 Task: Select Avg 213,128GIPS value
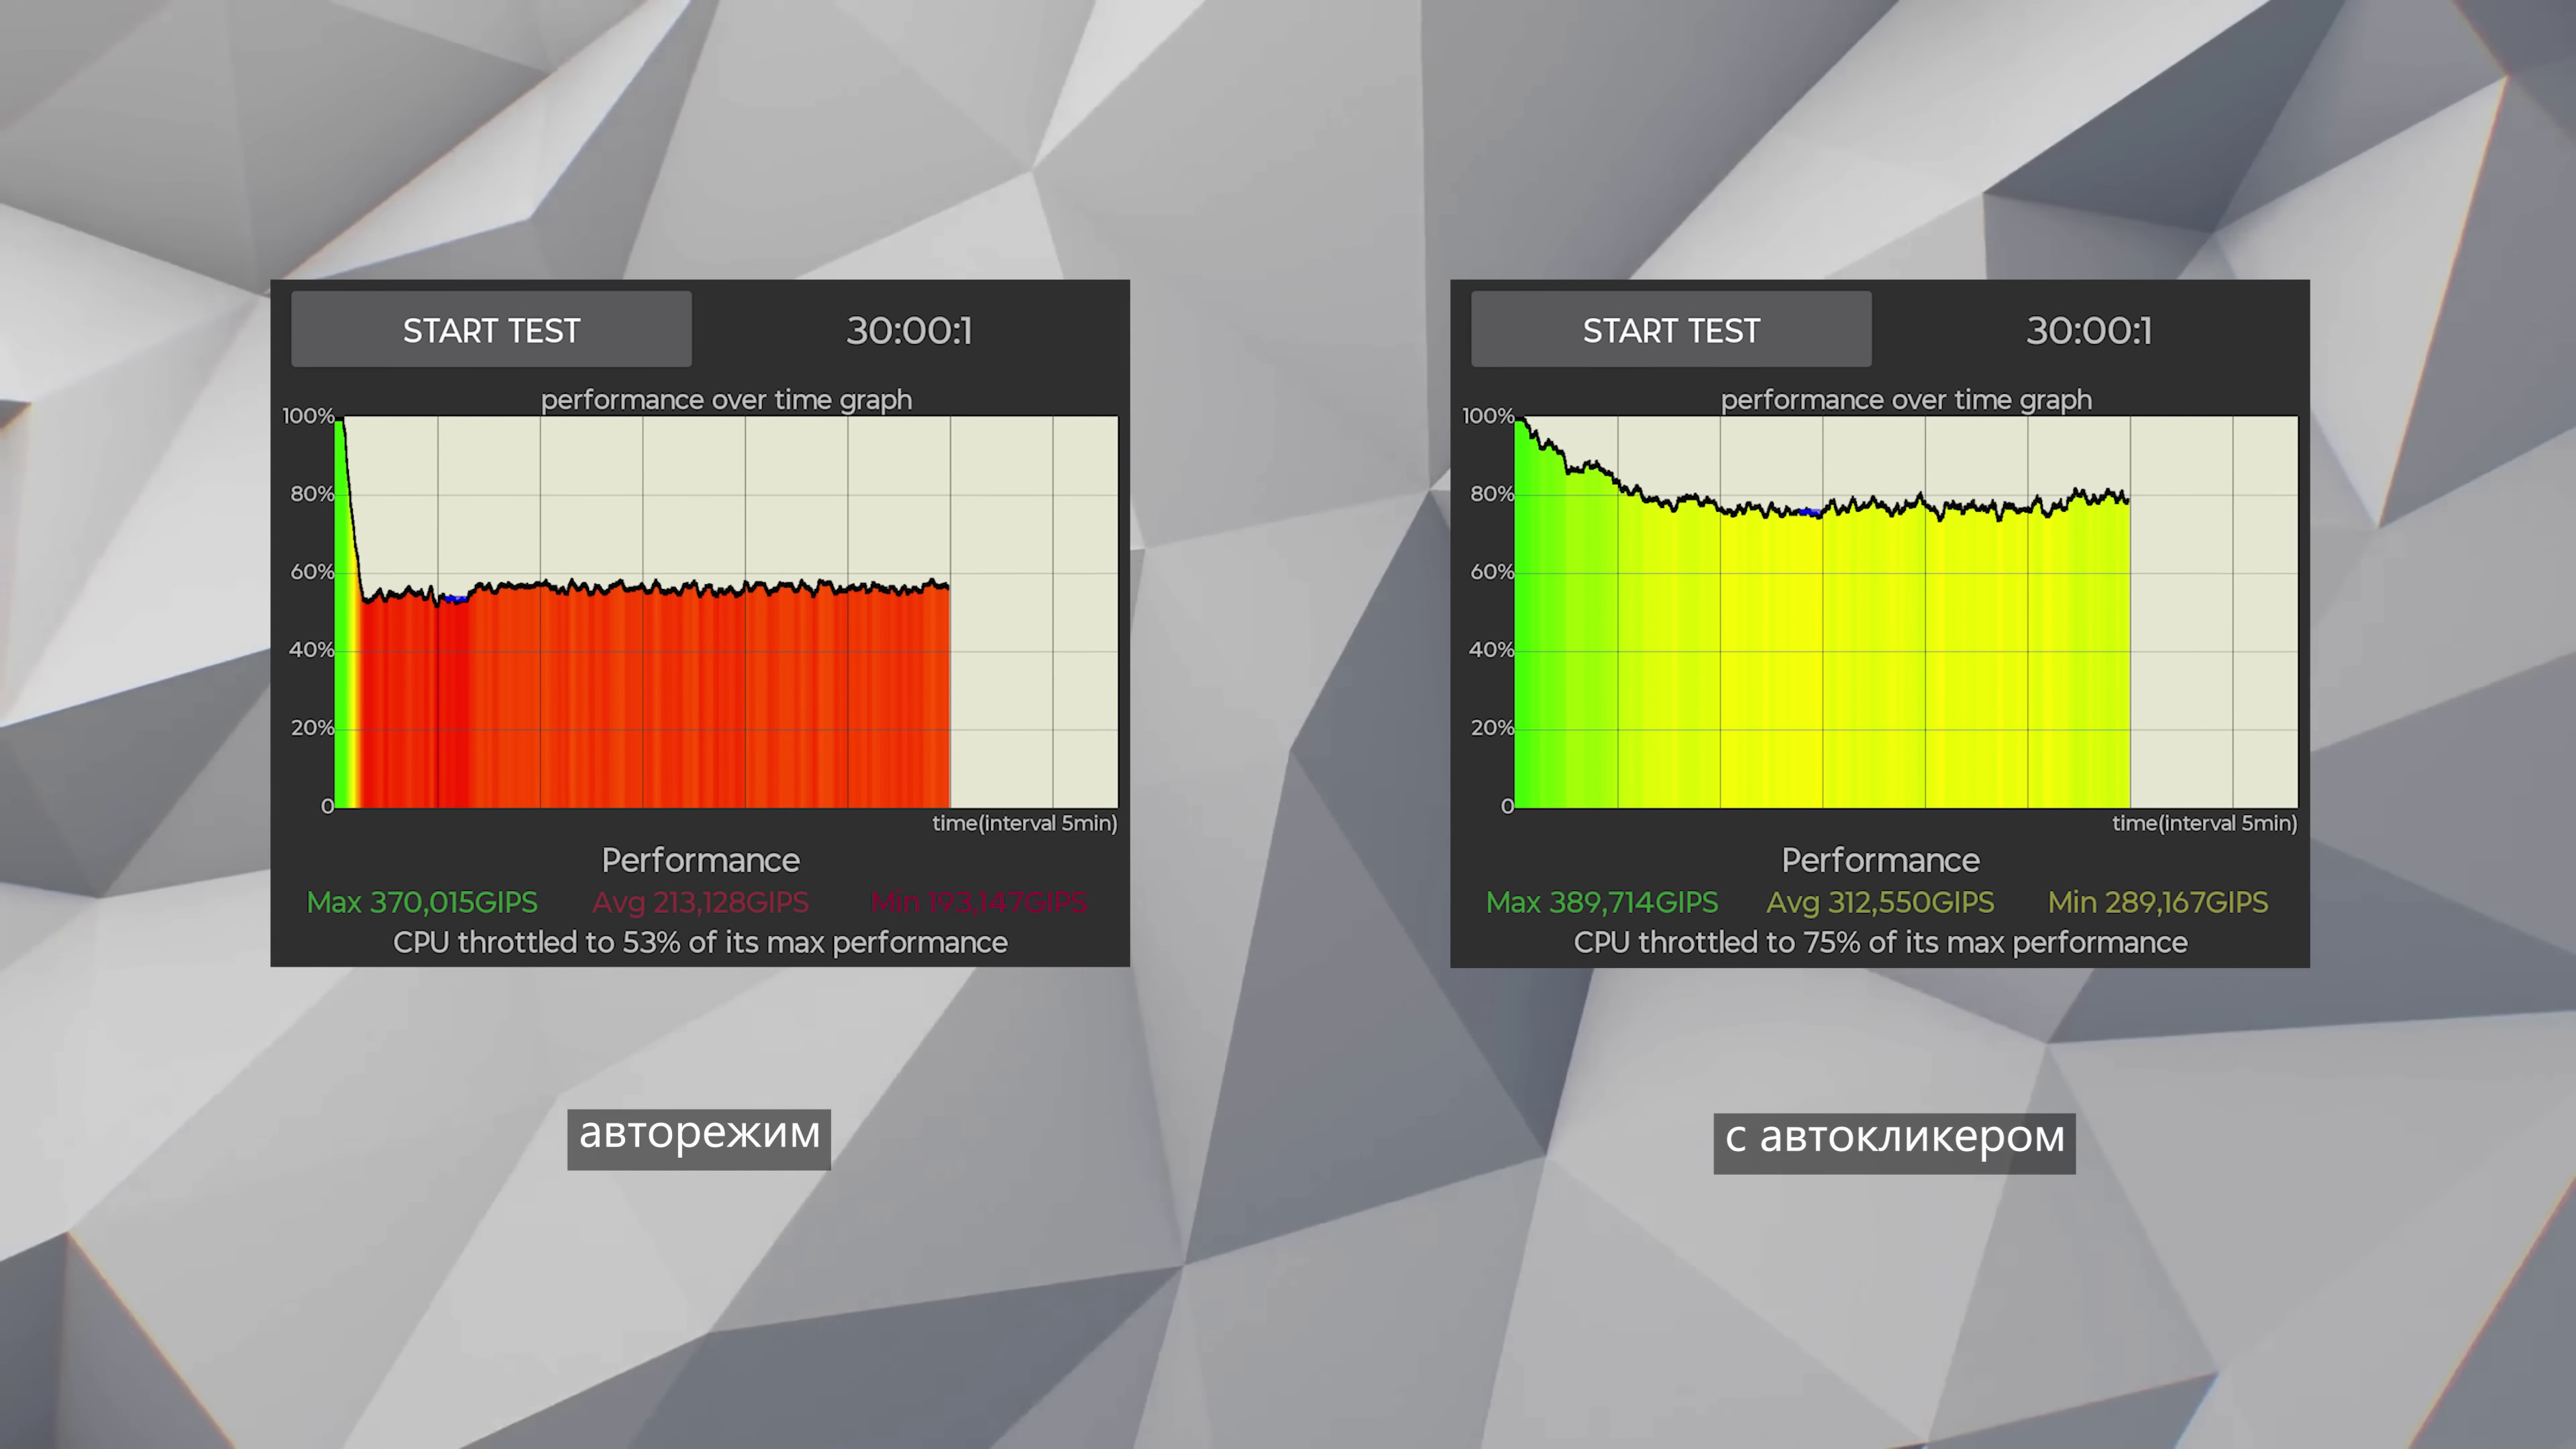coord(700,902)
